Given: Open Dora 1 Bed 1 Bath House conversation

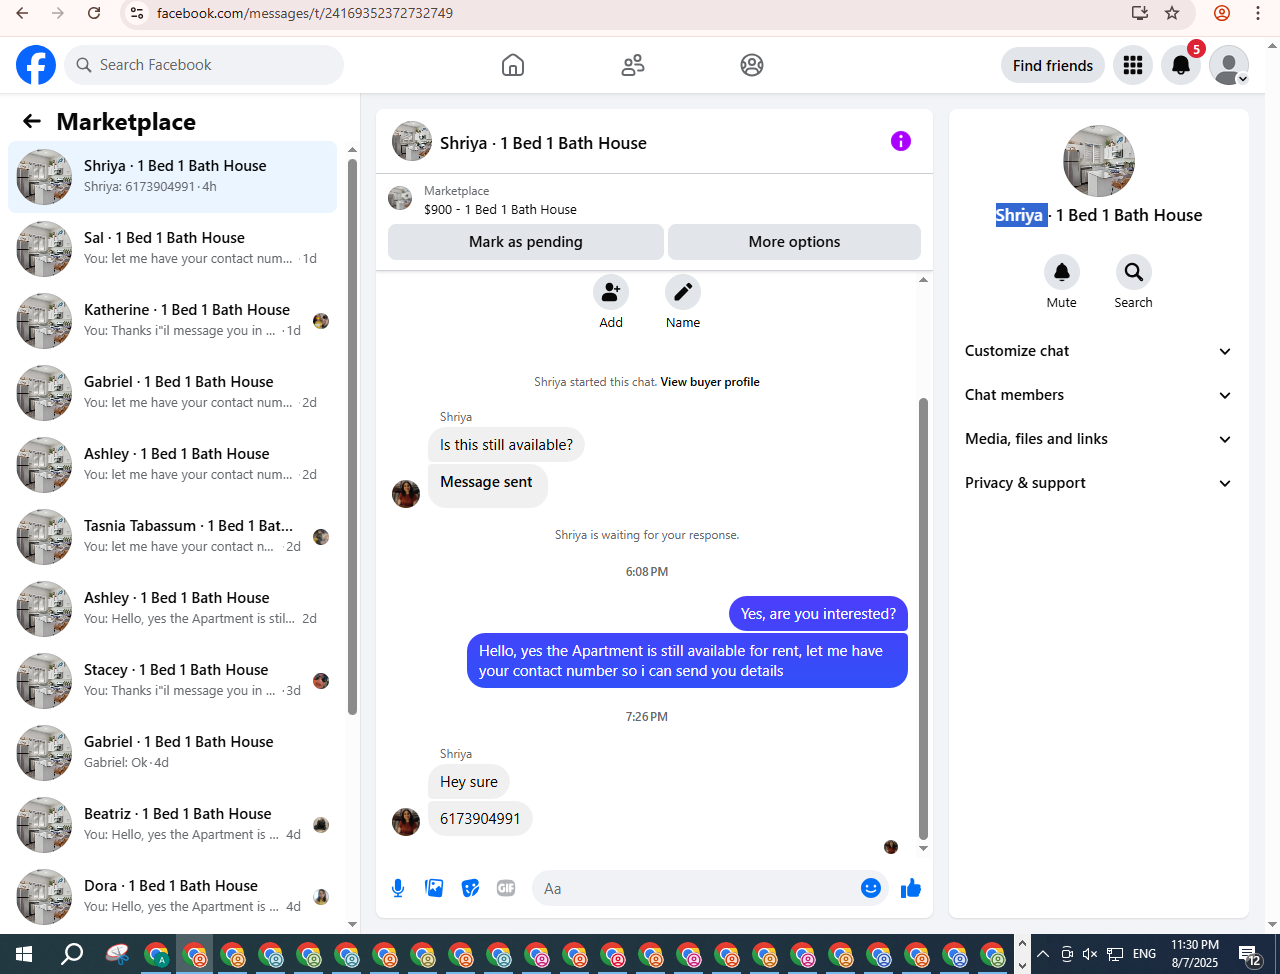Looking at the screenshot, I should (x=173, y=897).
